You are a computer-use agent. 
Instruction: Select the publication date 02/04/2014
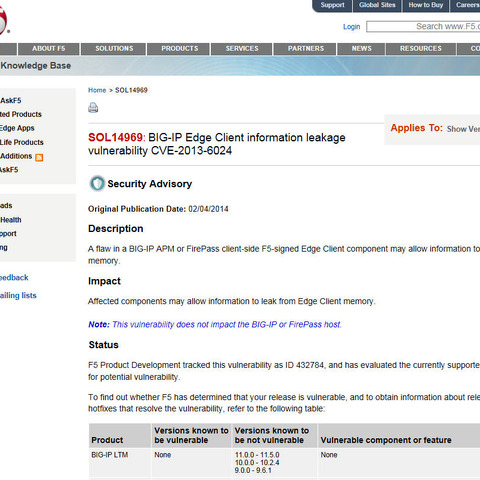(x=208, y=209)
